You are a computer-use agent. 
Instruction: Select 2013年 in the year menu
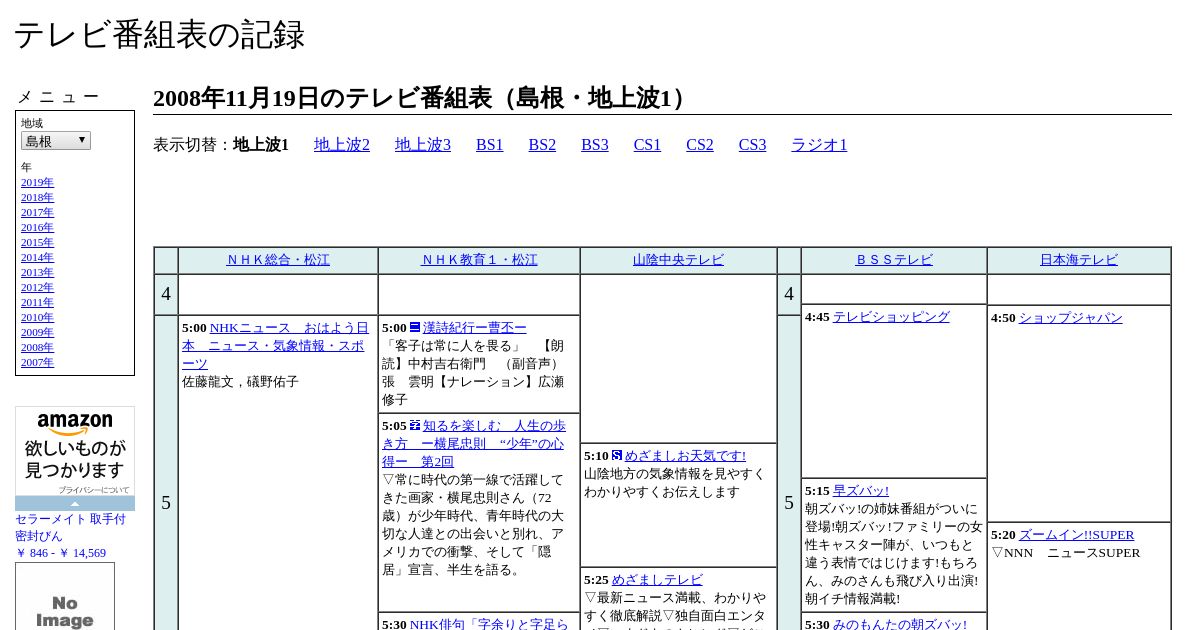[37, 272]
